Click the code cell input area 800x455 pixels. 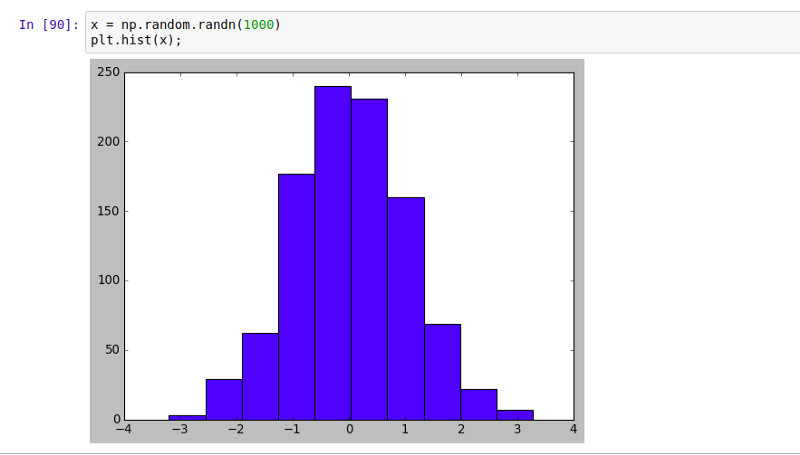coord(442,32)
